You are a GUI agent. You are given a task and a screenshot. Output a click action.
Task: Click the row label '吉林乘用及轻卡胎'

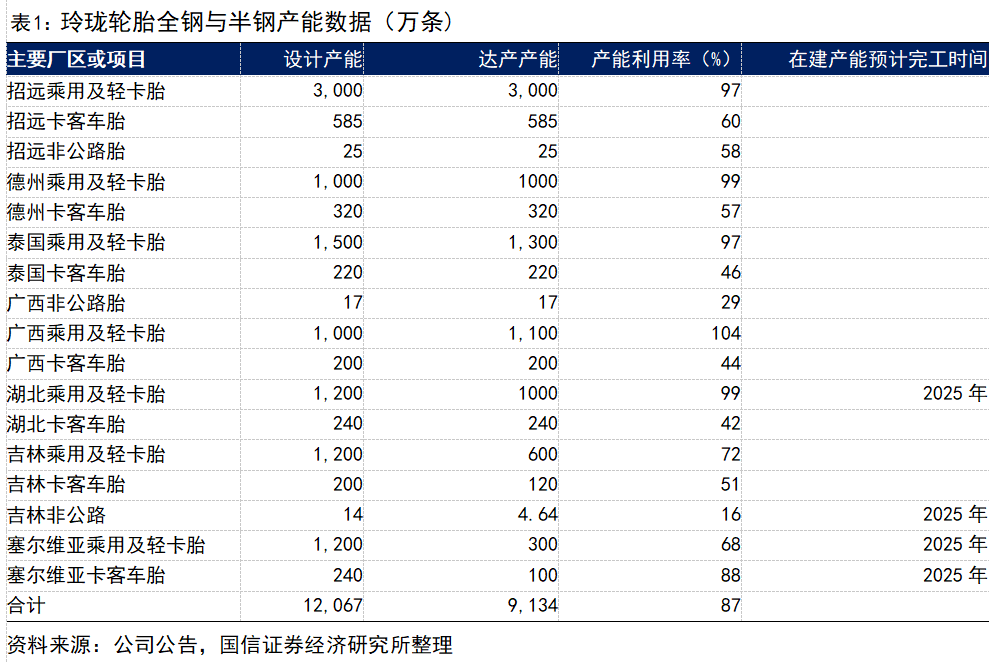coord(86,454)
